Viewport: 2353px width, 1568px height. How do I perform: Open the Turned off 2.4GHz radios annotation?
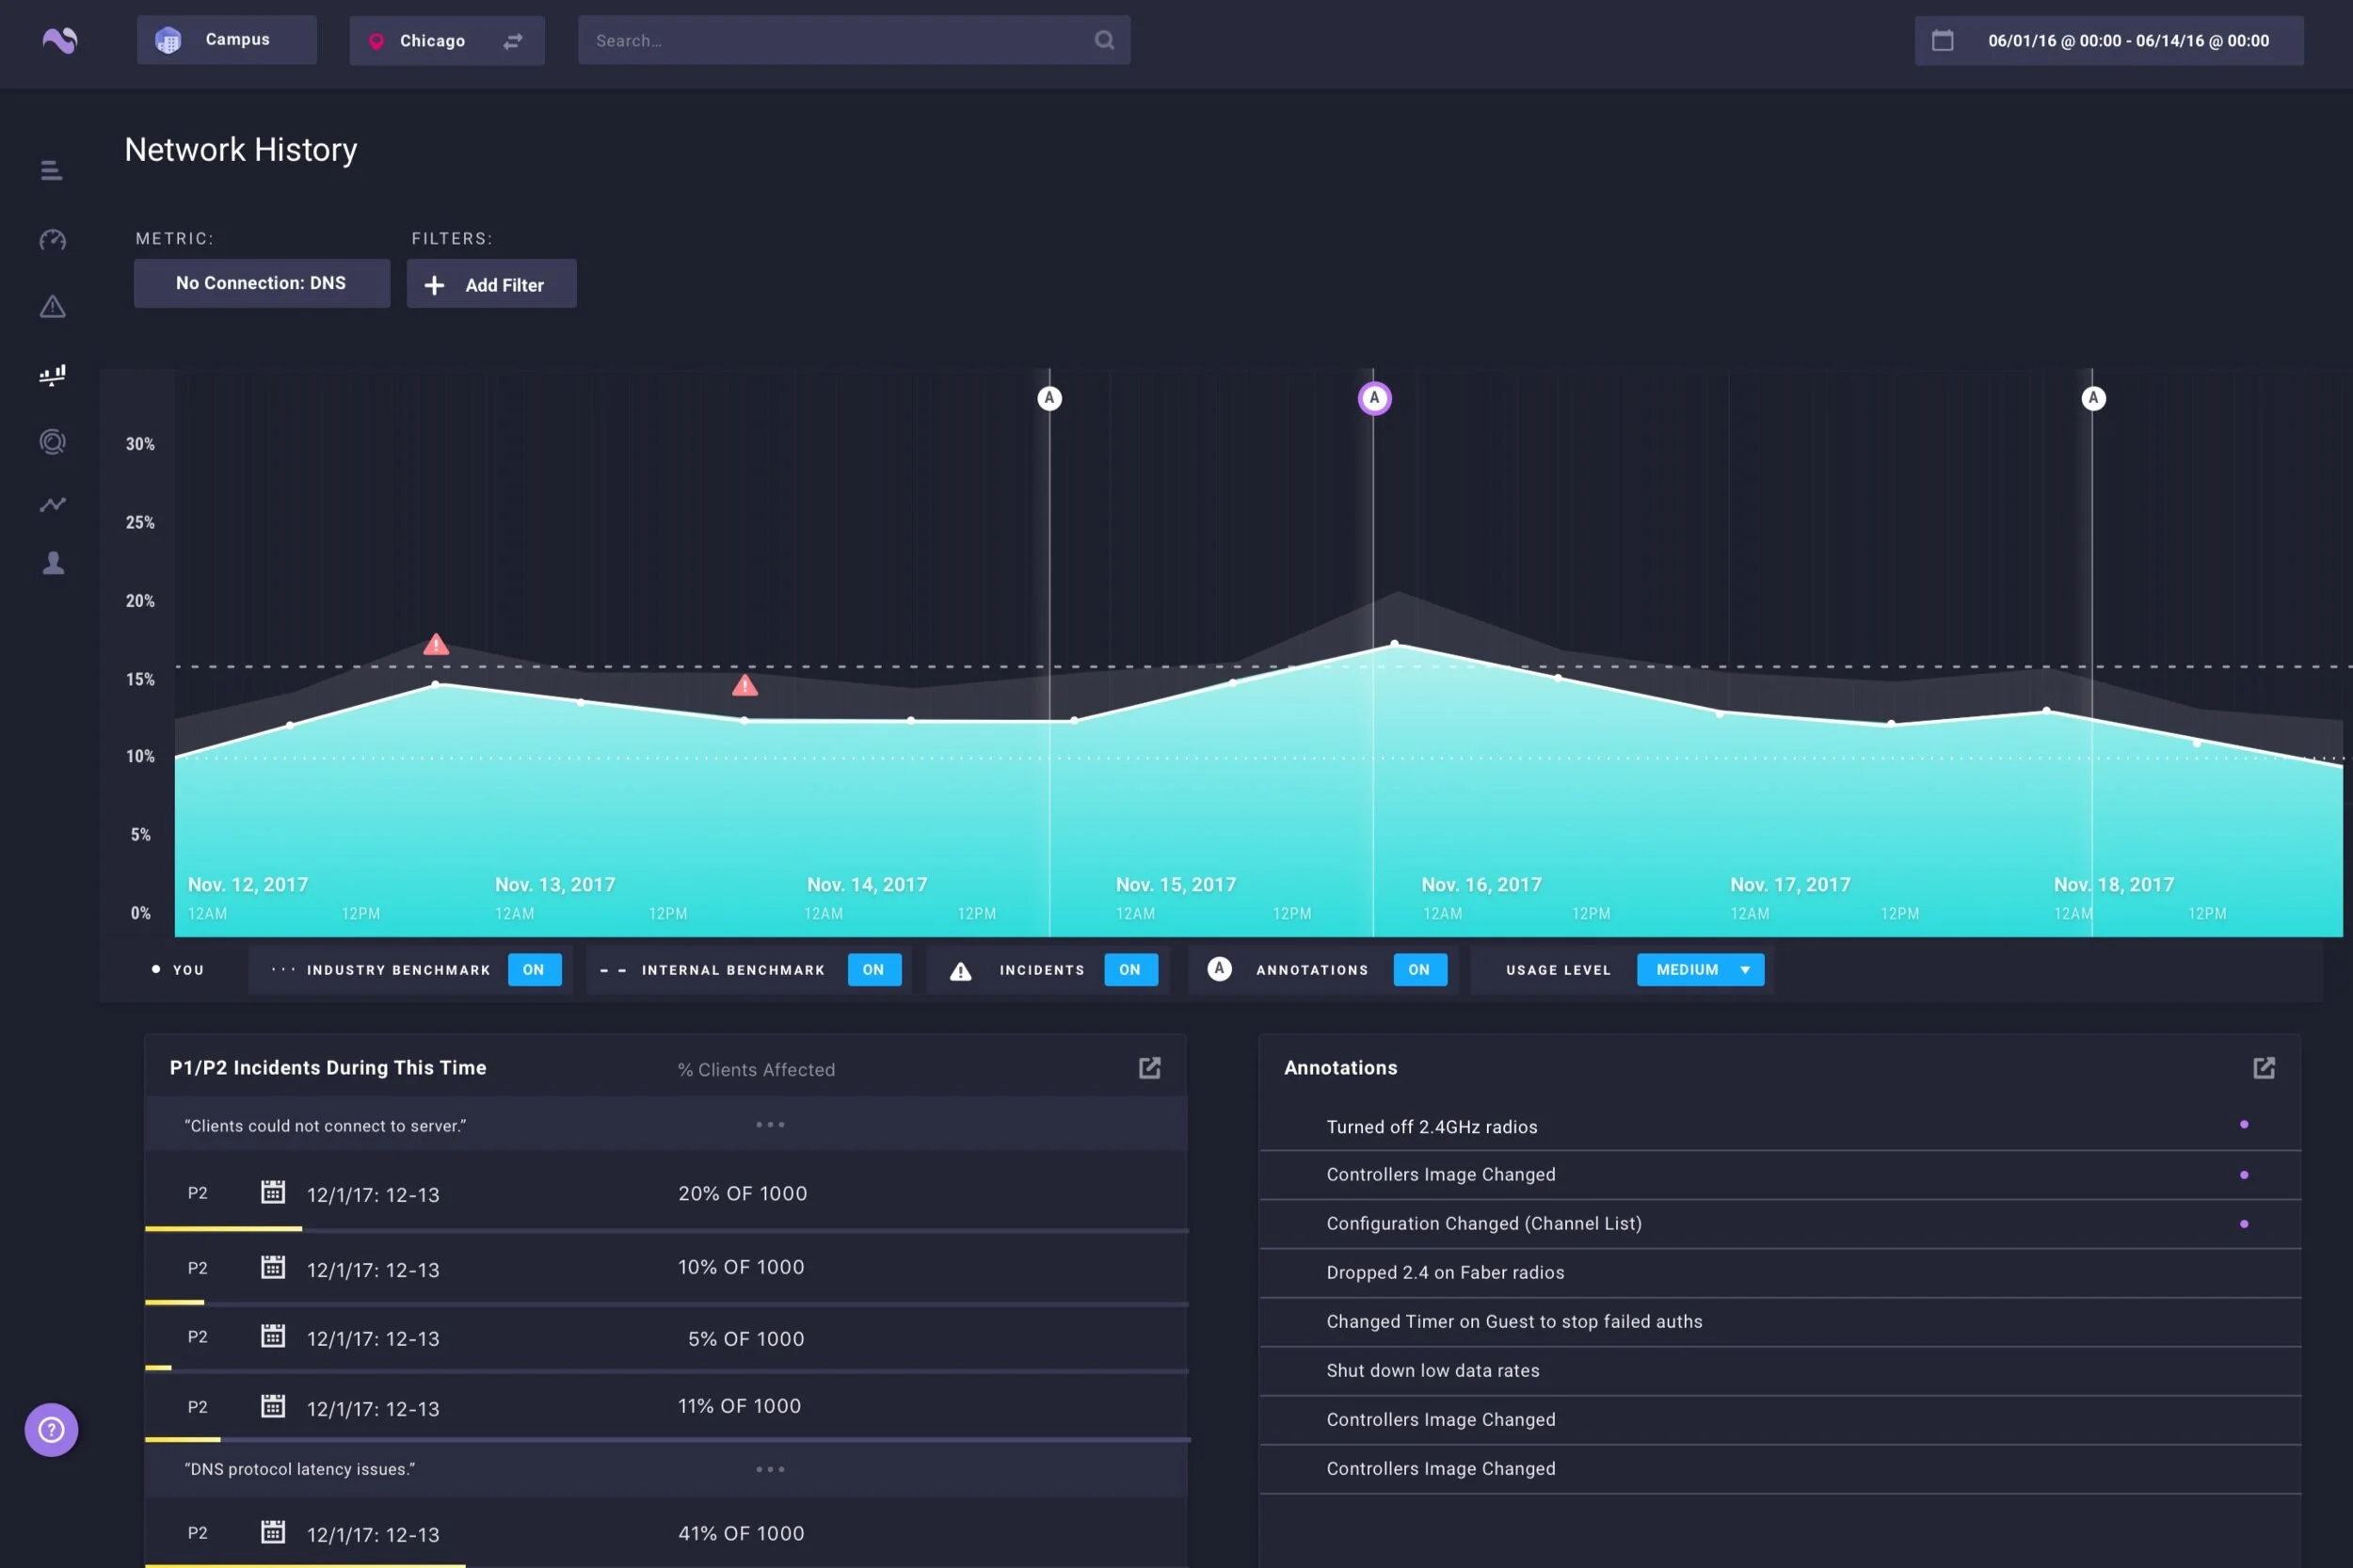point(1431,1127)
